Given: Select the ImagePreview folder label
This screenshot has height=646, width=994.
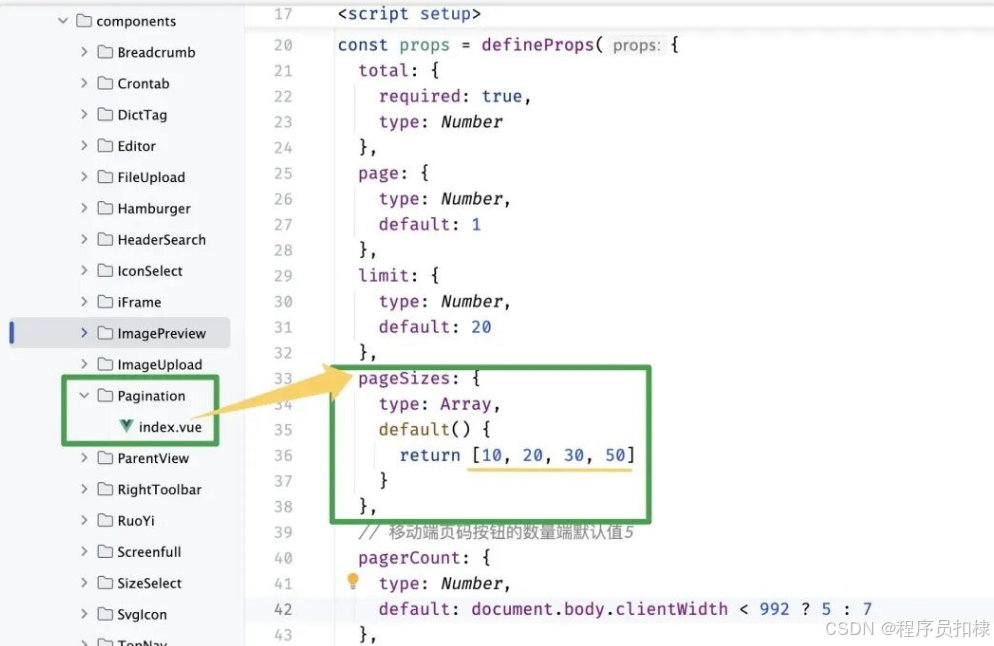Looking at the screenshot, I should (162, 333).
